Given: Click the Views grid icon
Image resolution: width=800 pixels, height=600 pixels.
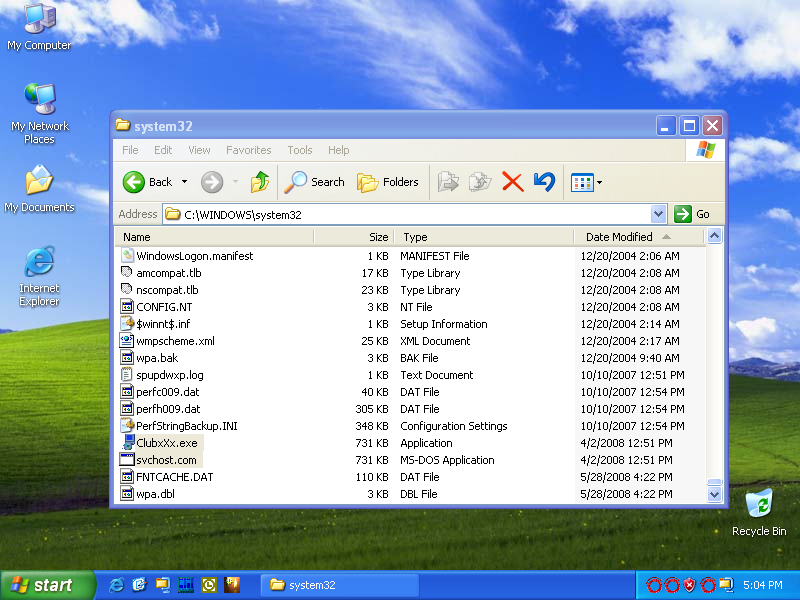Looking at the screenshot, I should [x=582, y=182].
